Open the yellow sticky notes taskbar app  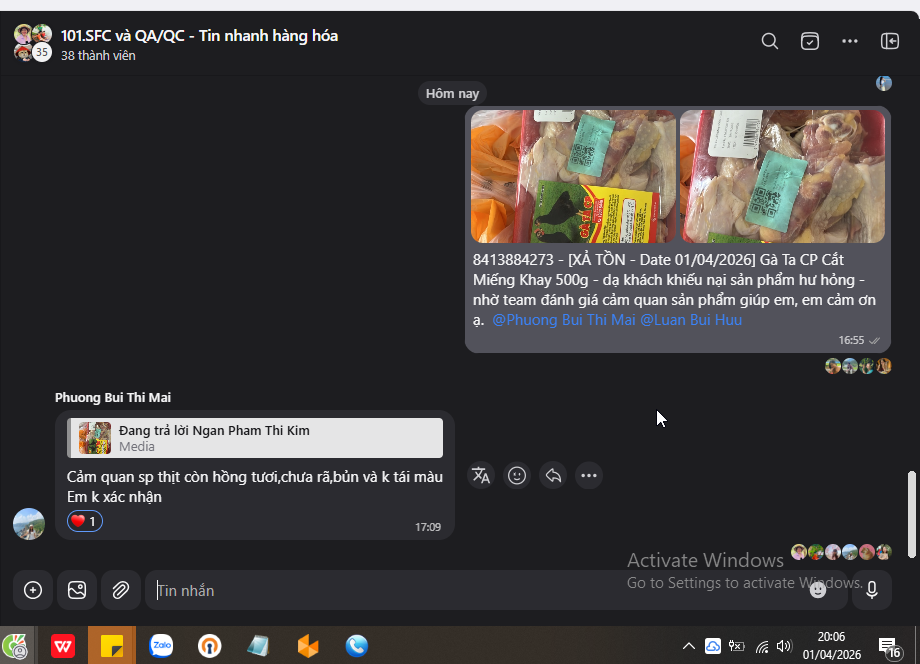click(x=111, y=646)
